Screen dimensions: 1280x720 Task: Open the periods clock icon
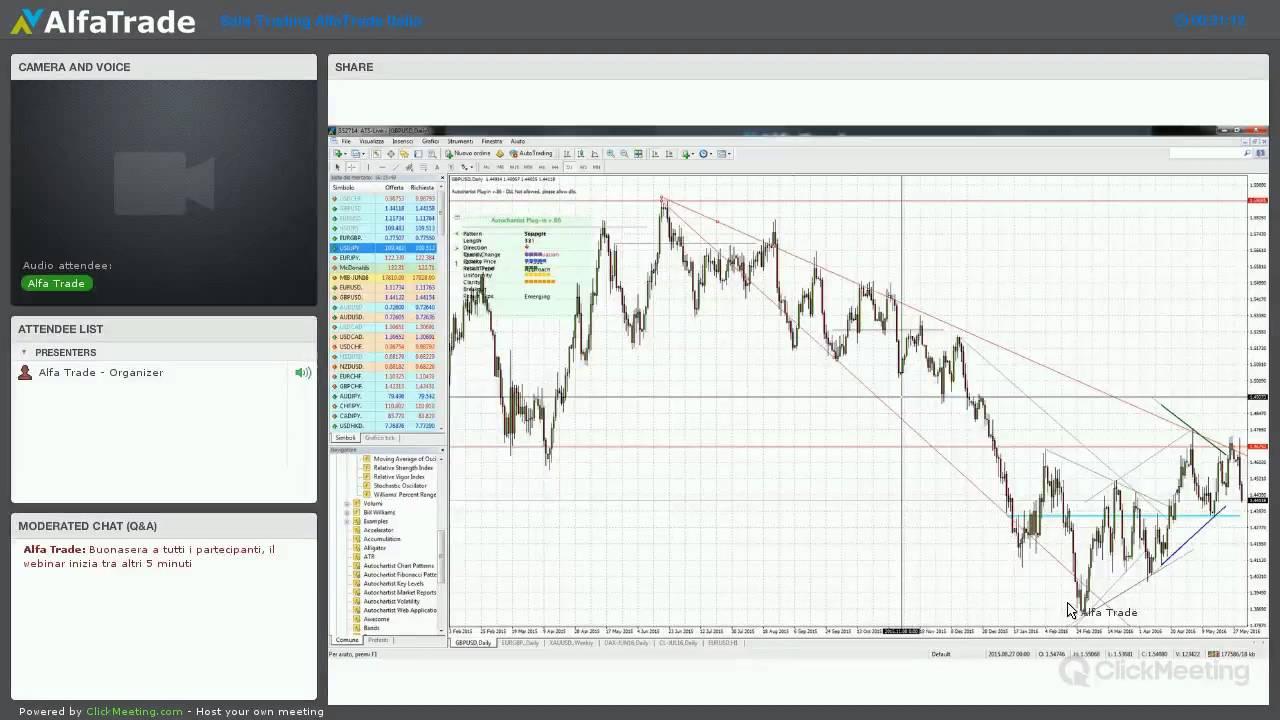coord(703,154)
